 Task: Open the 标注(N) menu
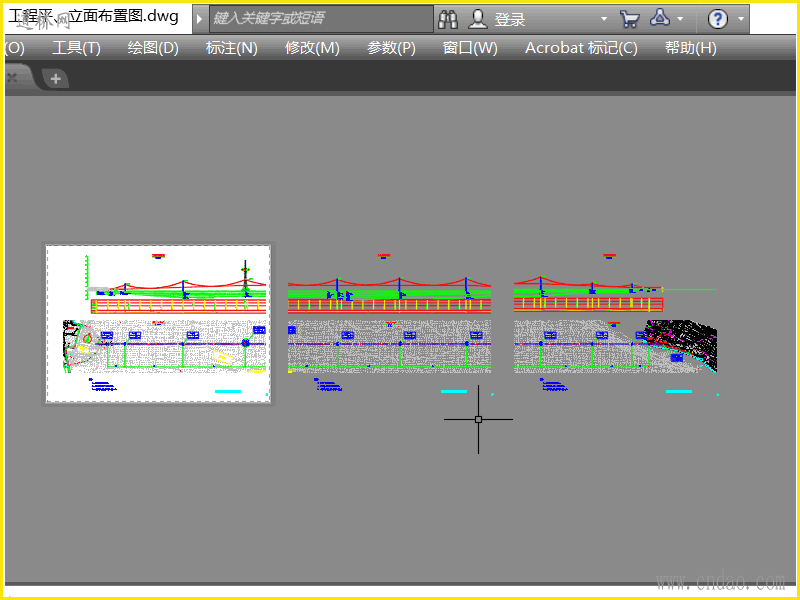click(x=232, y=48)
